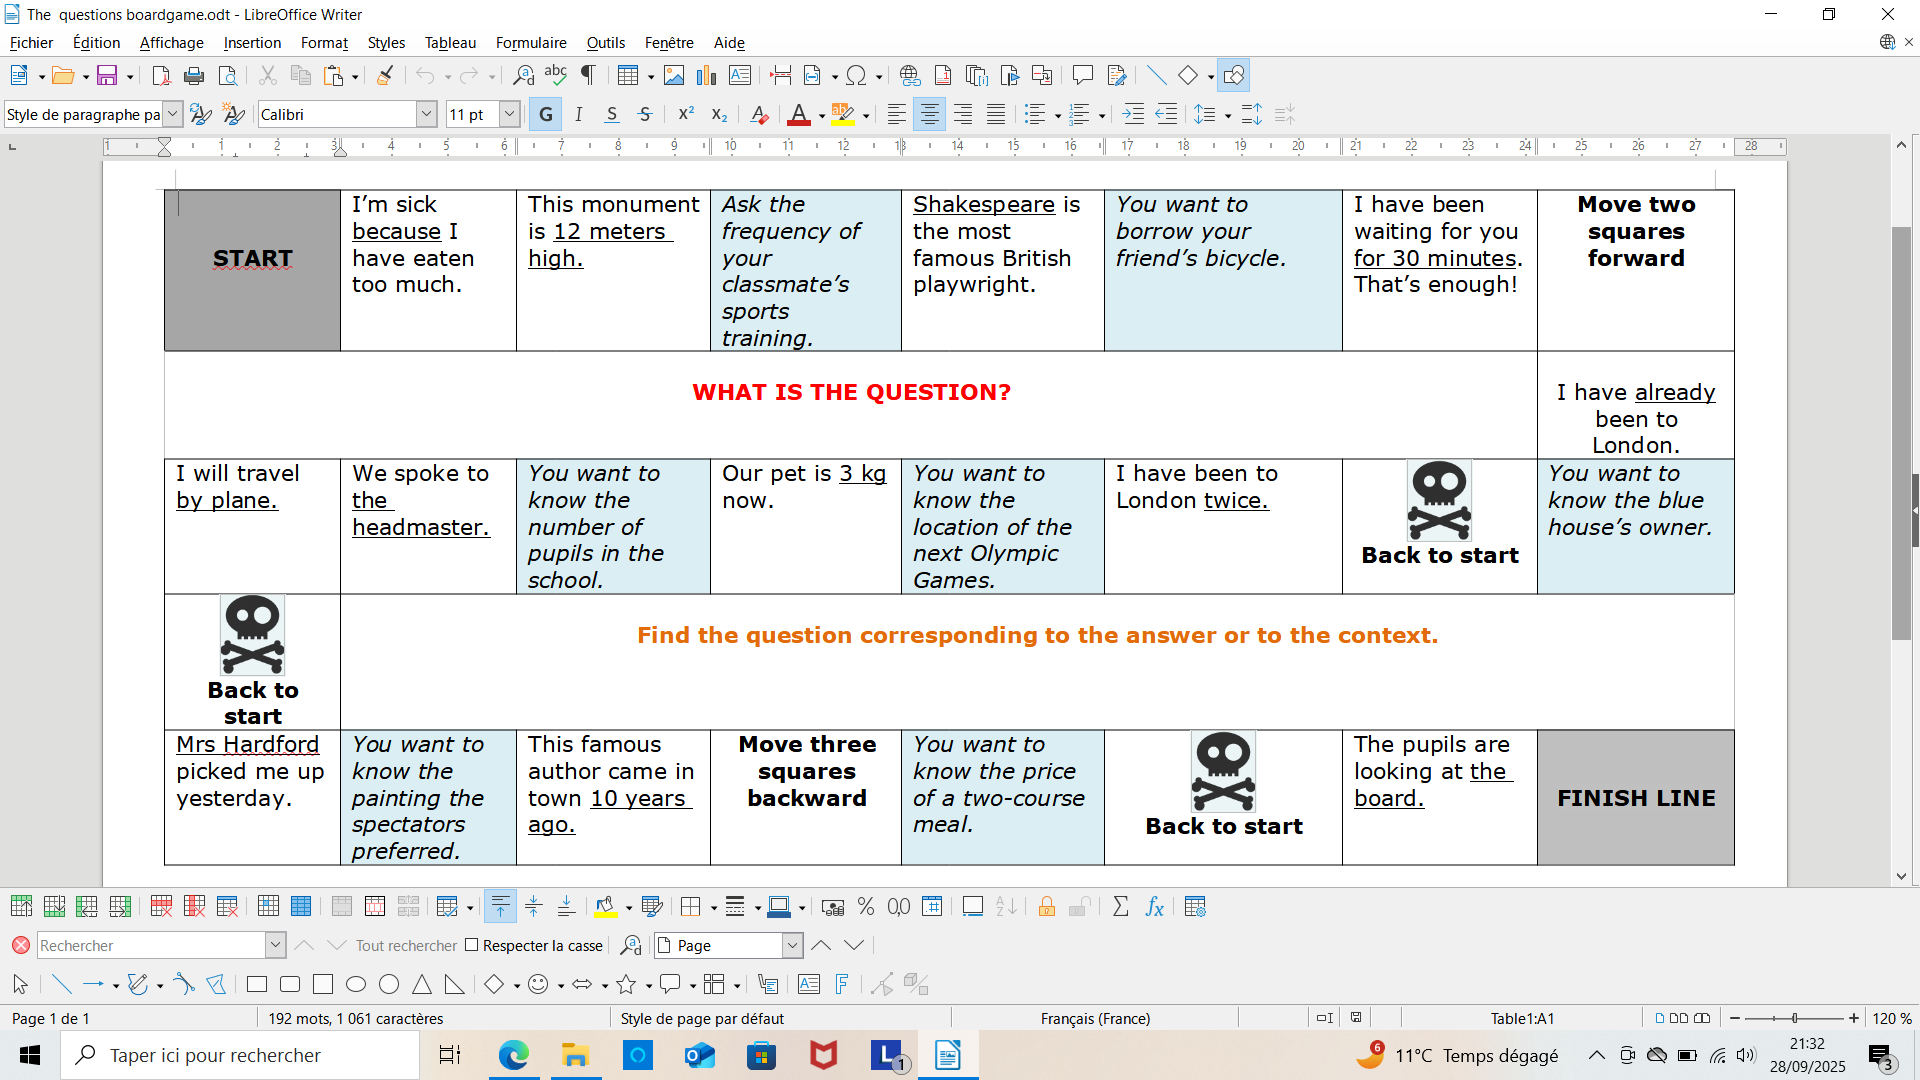Screen dimensions: 1920x1080
Task: Insert a text box
Action: (x=740, y=75)
